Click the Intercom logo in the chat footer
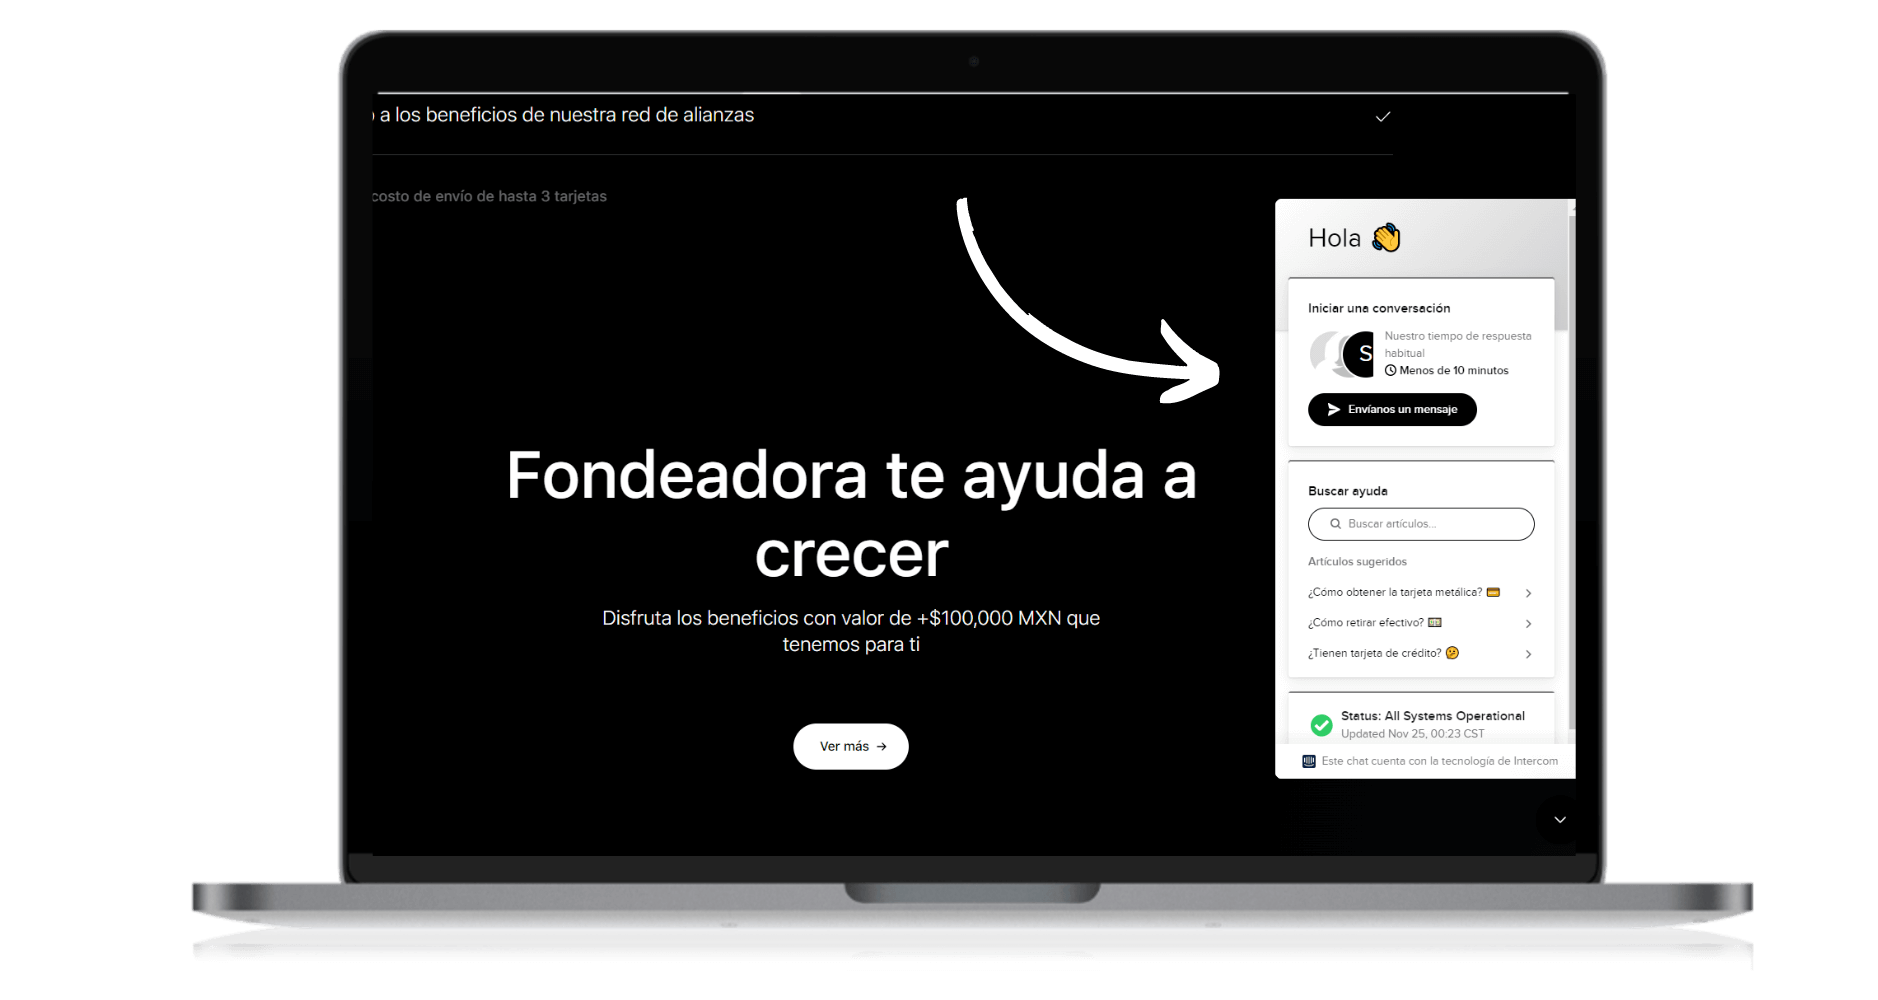1878x1000 pixels. [1309, 761]
